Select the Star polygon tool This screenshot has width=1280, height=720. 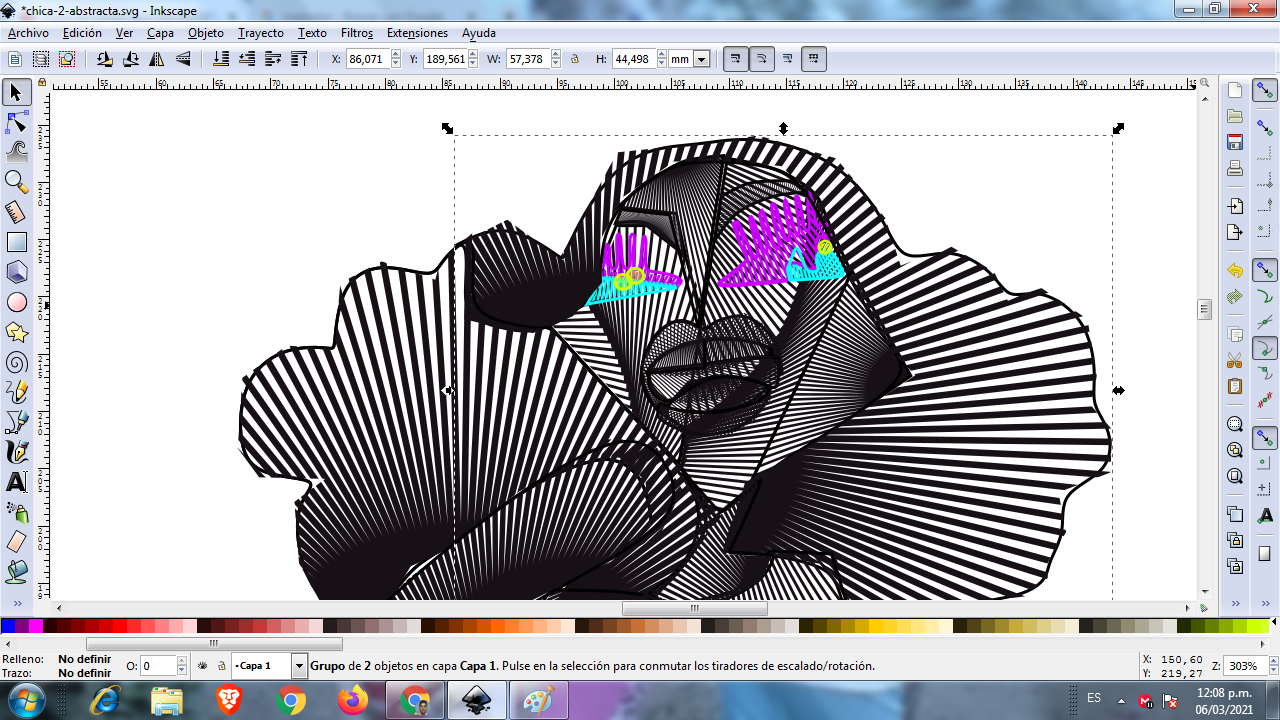(x=16, y=331)
